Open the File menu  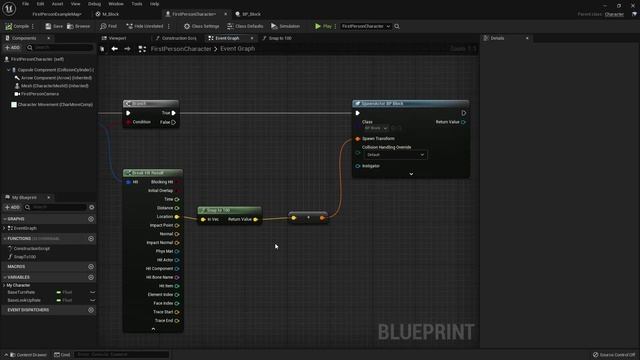(x=25, y=4)
